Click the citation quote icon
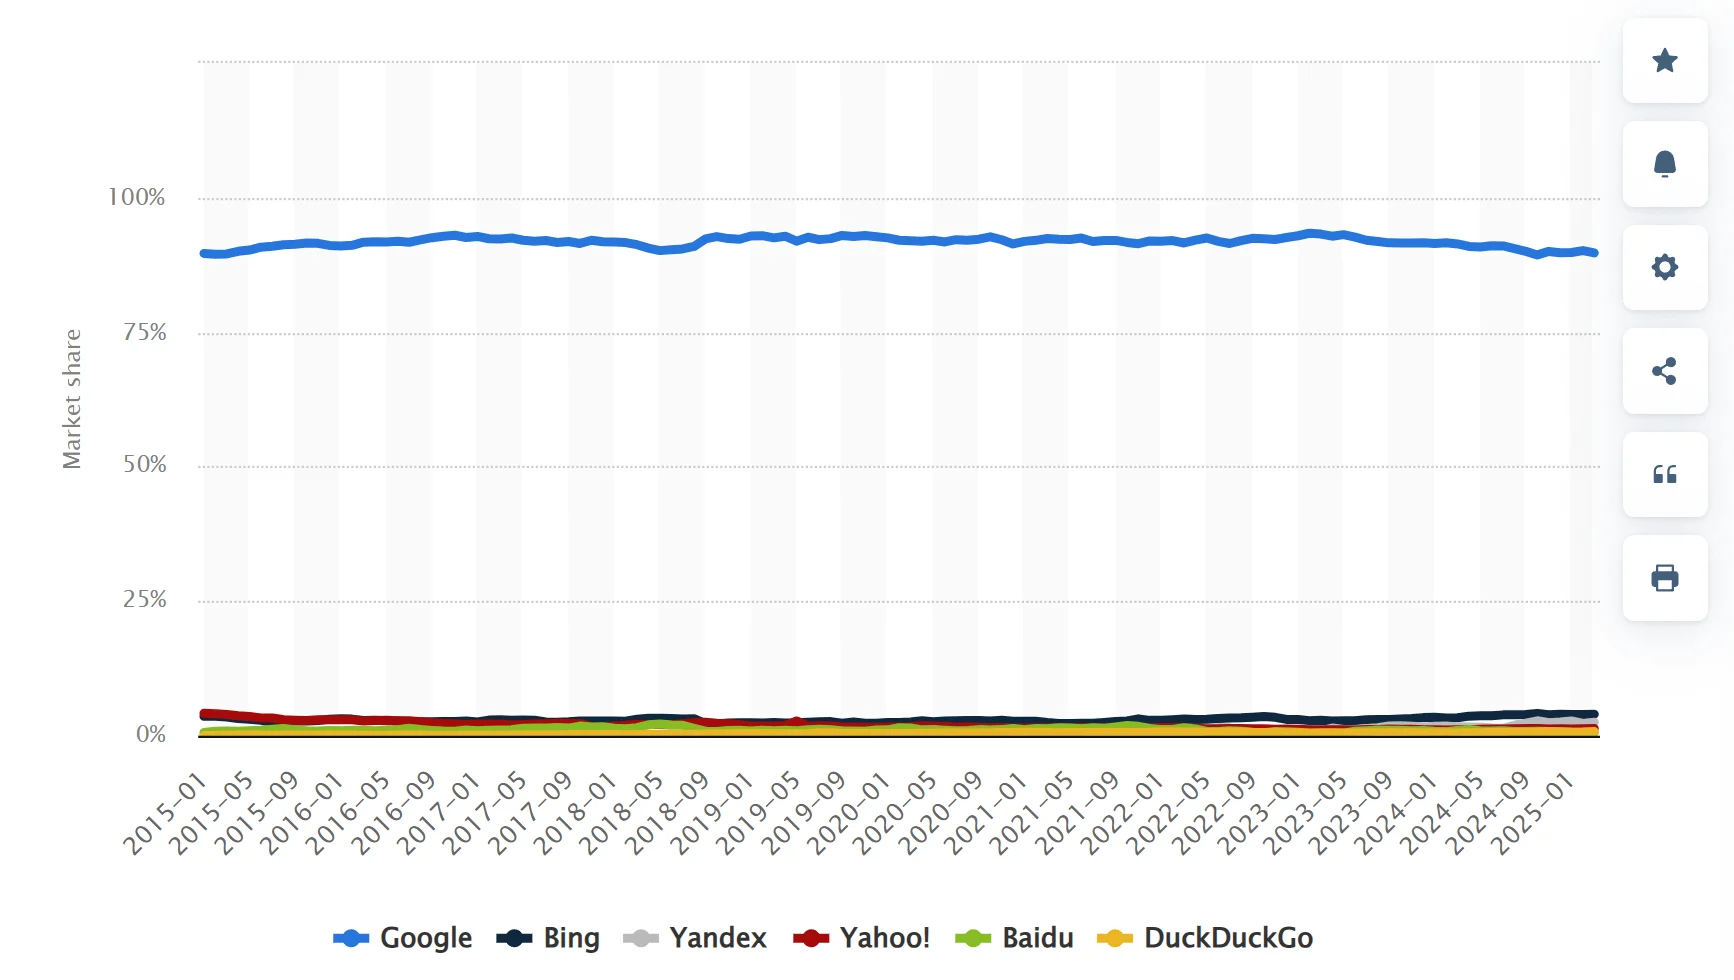Viewport: 1734px width, 980px height. pyautogui.click(x=1665, y=475)
